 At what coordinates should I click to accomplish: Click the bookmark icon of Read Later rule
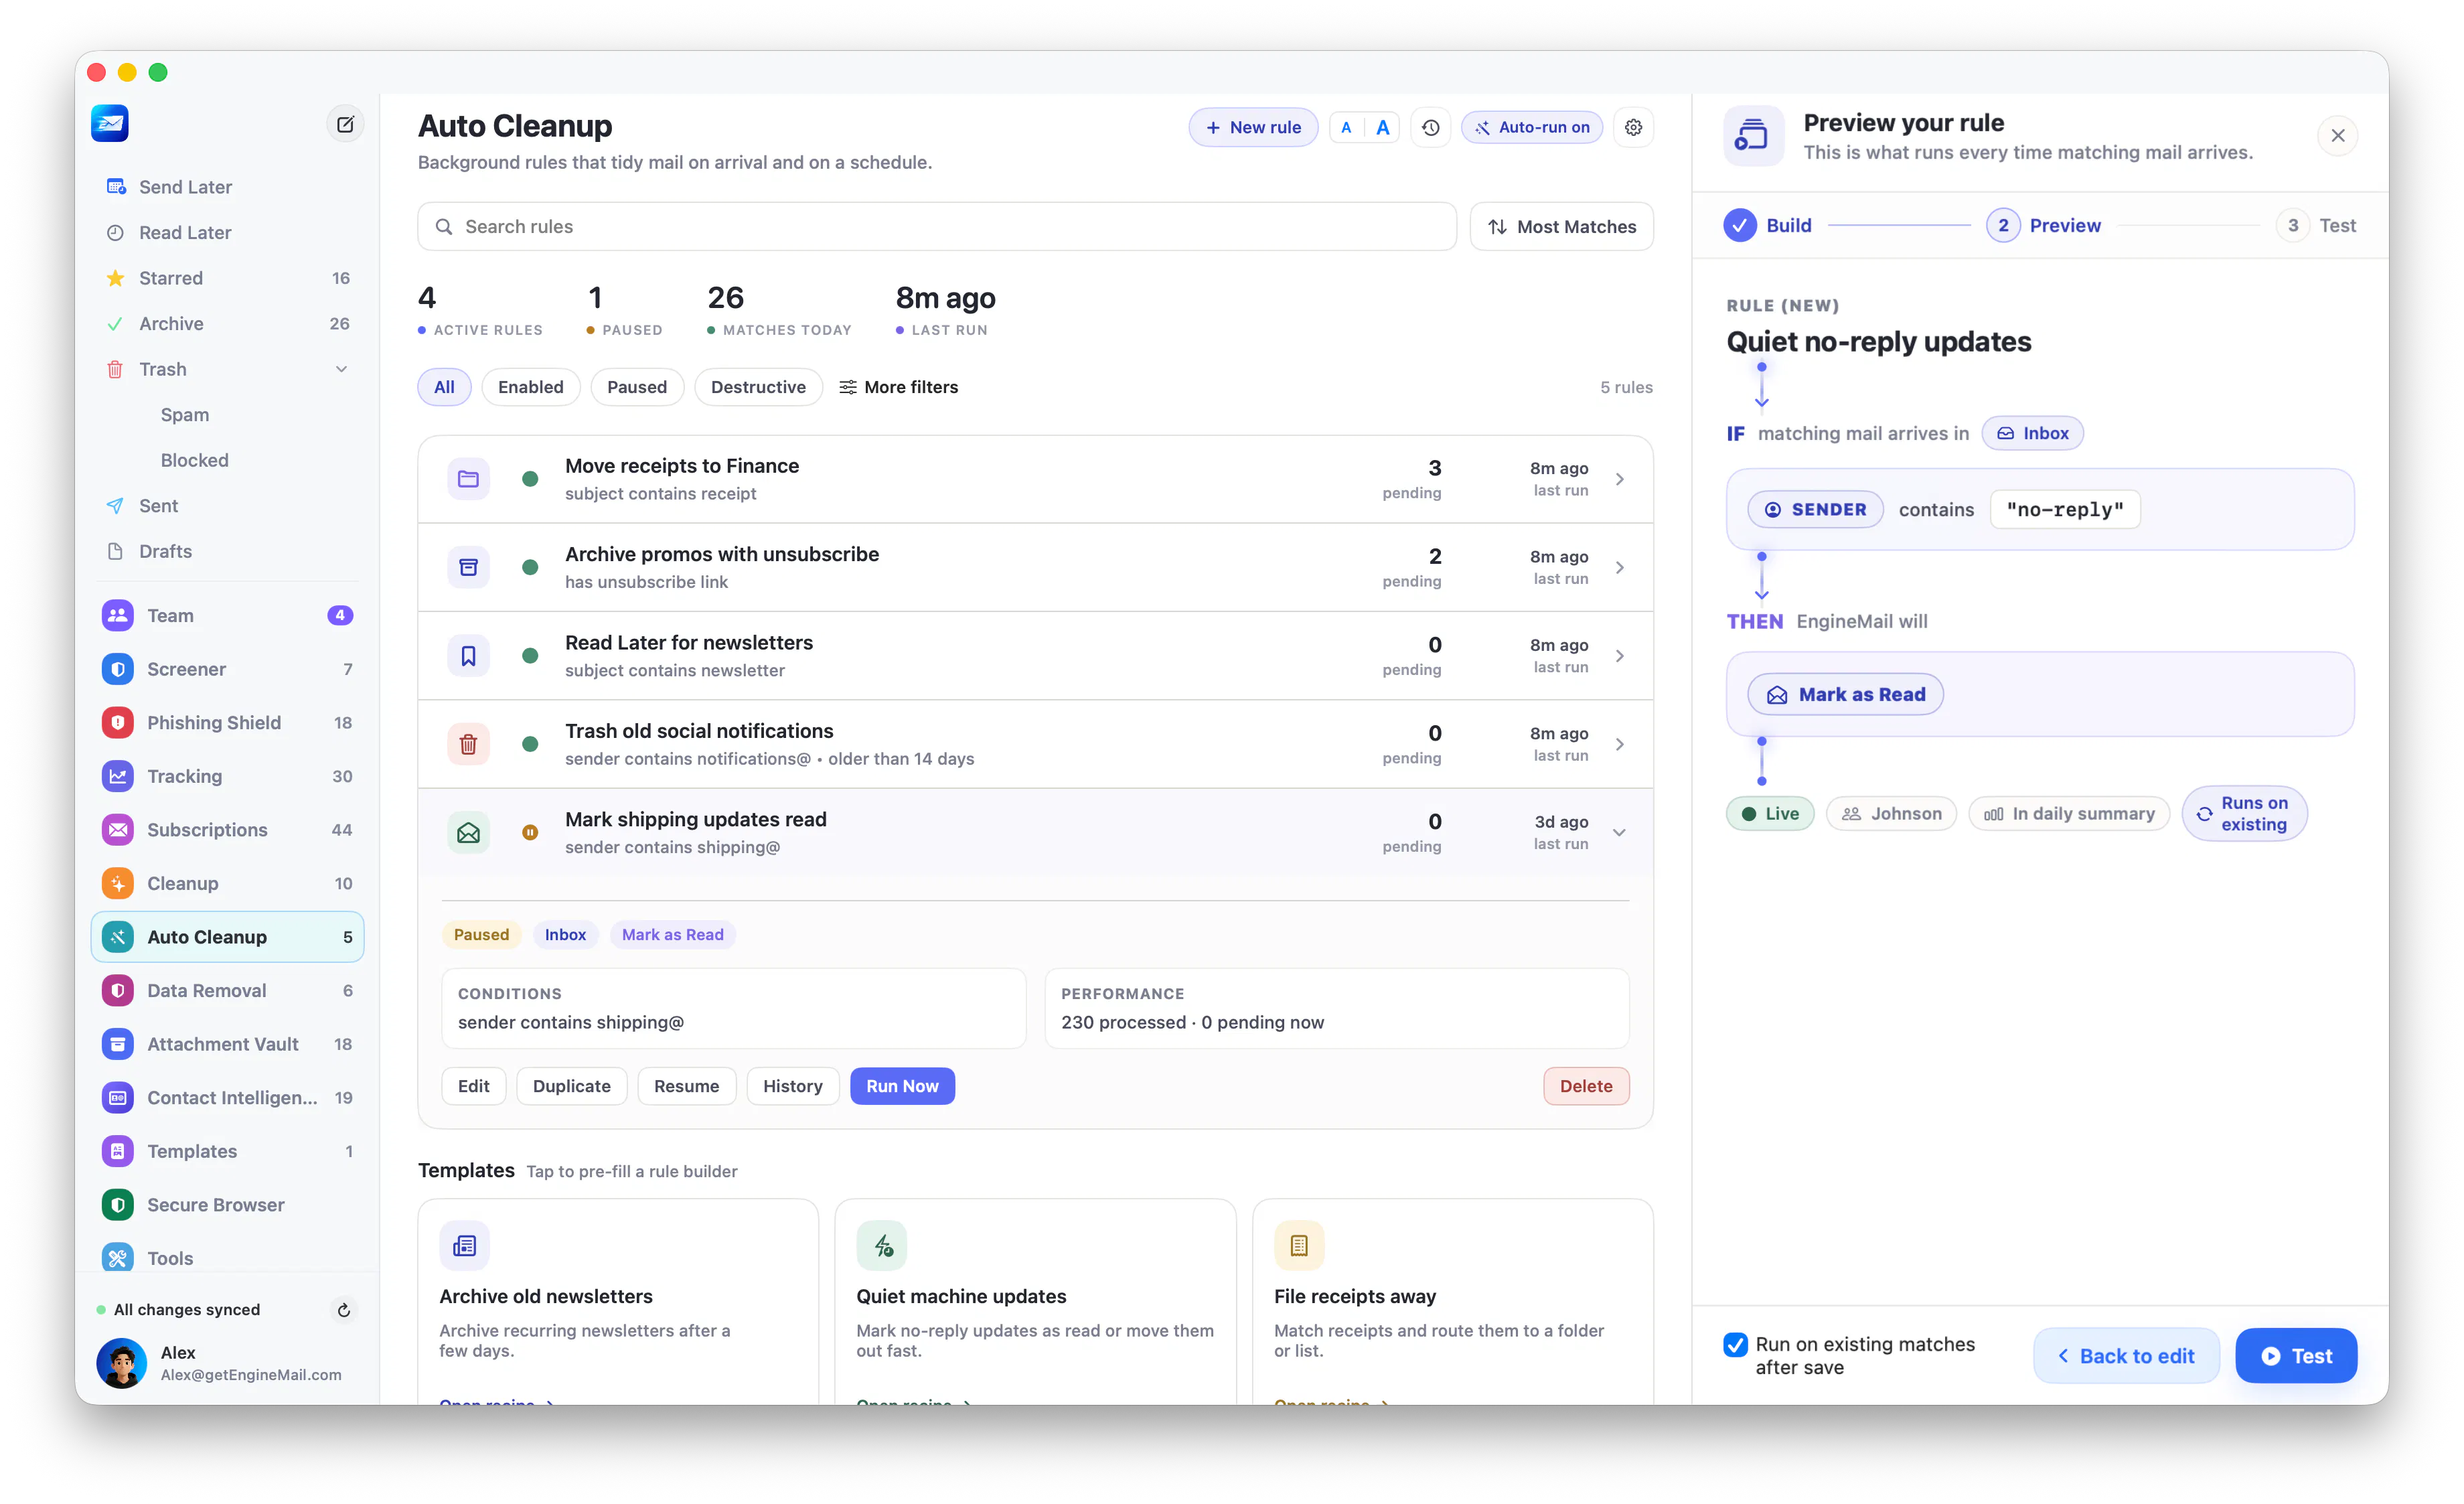[468, 656]
